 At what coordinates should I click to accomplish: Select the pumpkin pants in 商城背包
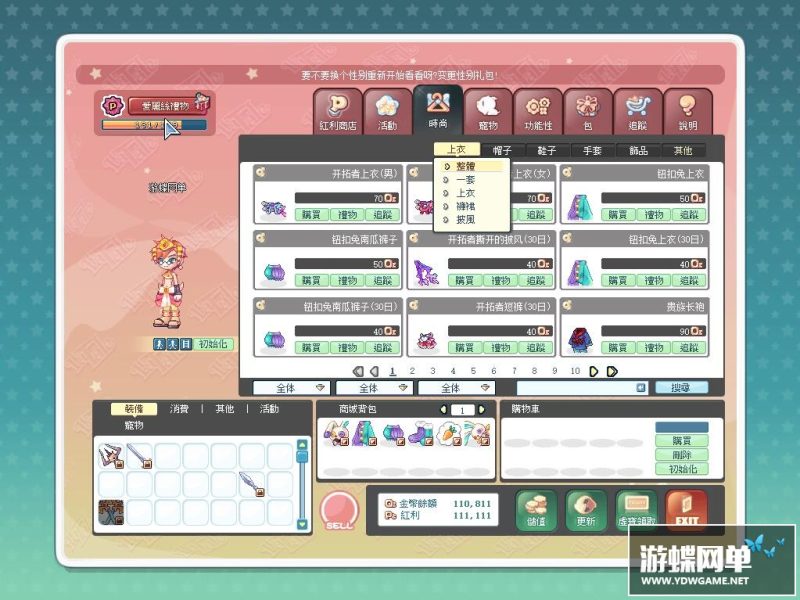coord(393,433)
